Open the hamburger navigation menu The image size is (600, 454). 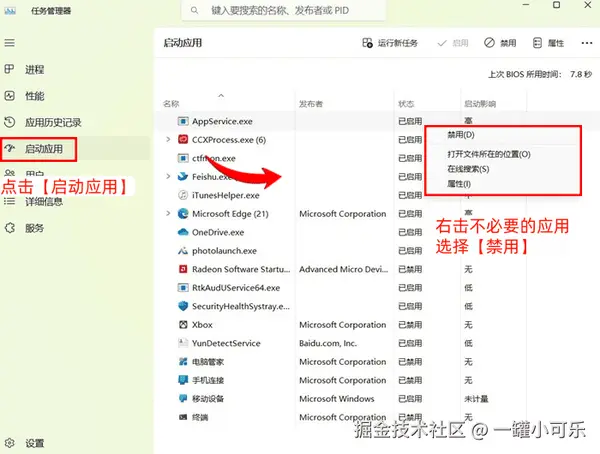(x=10, y=42)
